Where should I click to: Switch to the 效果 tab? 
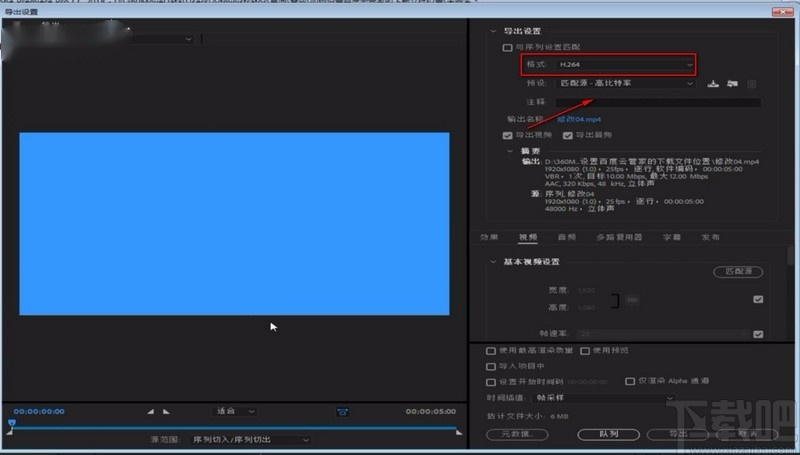coord(489,237)
